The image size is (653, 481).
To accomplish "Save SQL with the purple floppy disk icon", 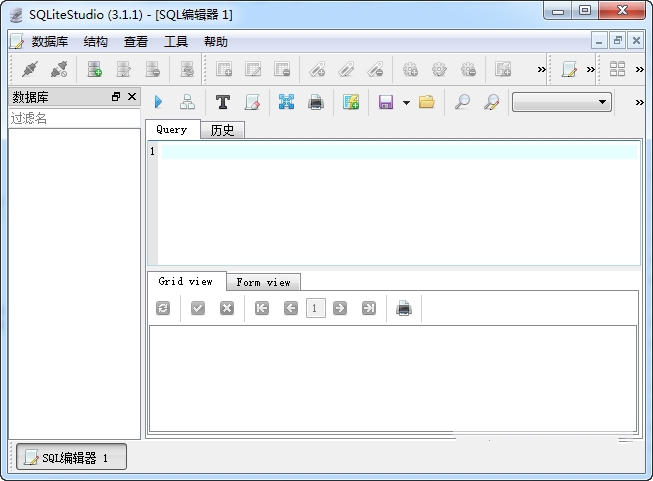I will (x=386, y=102).
